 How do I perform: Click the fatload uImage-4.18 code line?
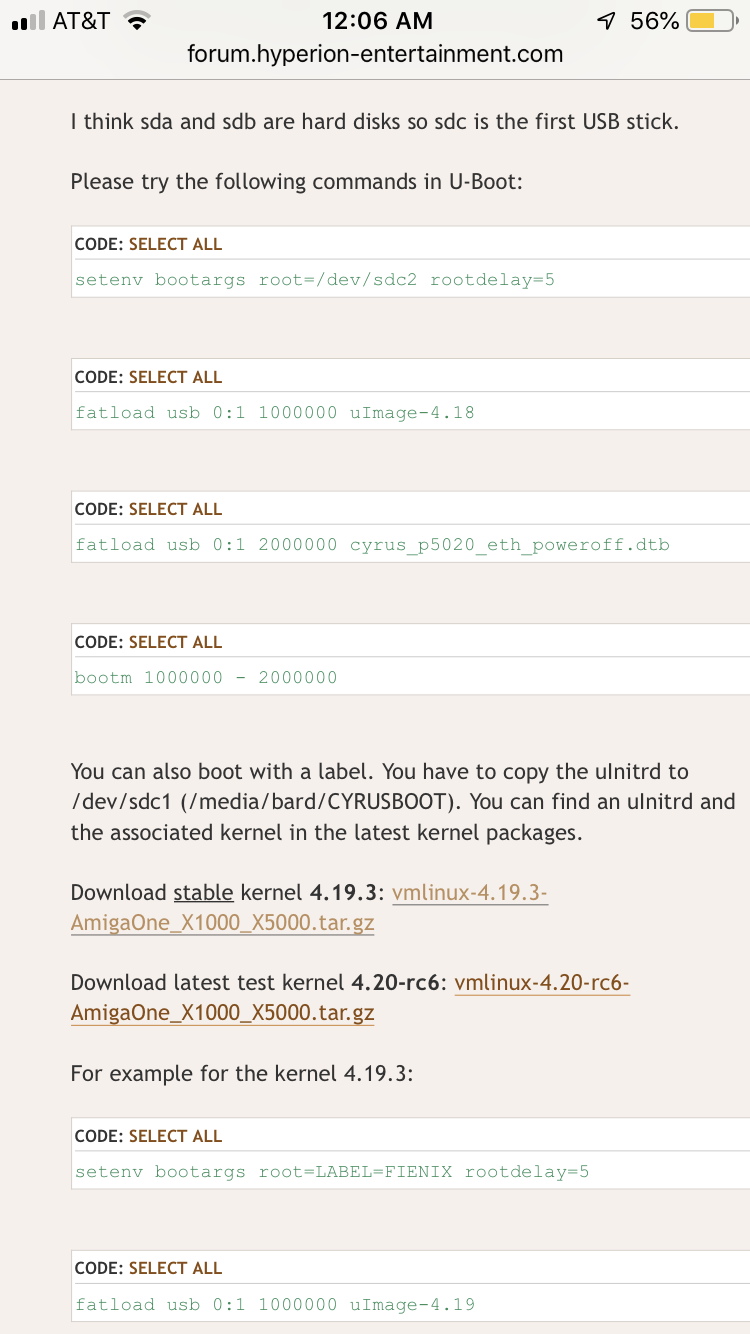pyautogui.click(x=275, y=412)
